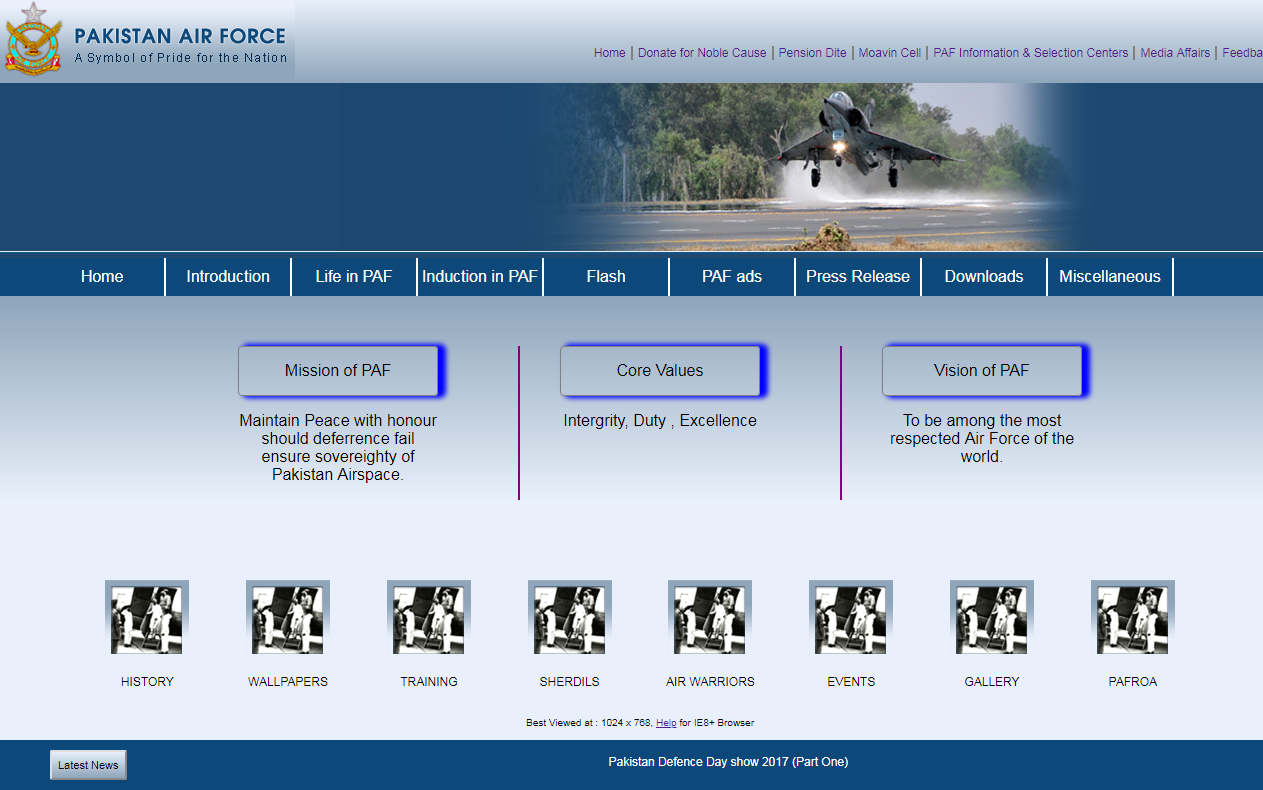Select the Press Release menu item
The height and width of the screenshot is (790, 1263).
coord(858,277)
